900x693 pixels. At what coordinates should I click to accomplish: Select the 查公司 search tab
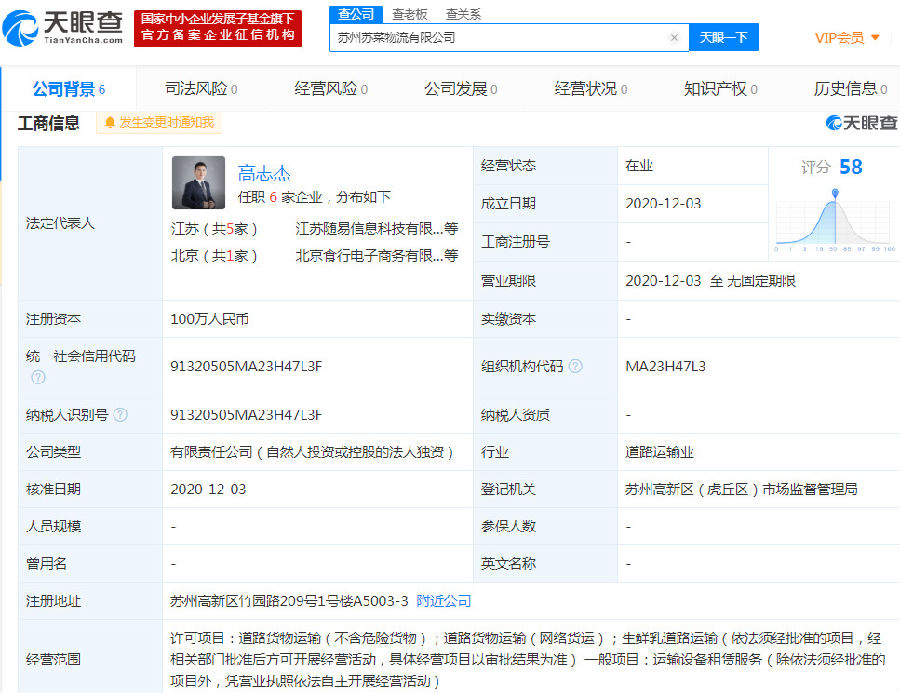(x=356, y=14)
